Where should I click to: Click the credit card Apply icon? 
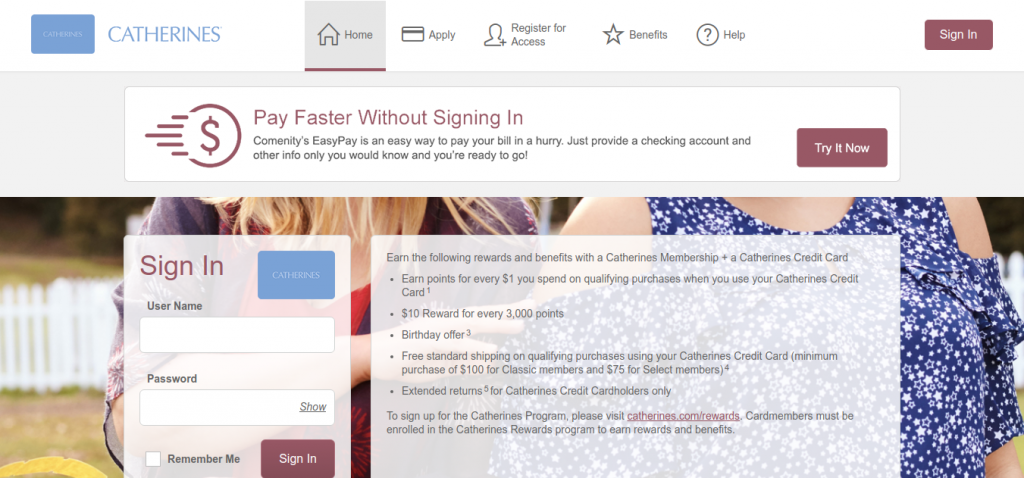pos(413,35)
